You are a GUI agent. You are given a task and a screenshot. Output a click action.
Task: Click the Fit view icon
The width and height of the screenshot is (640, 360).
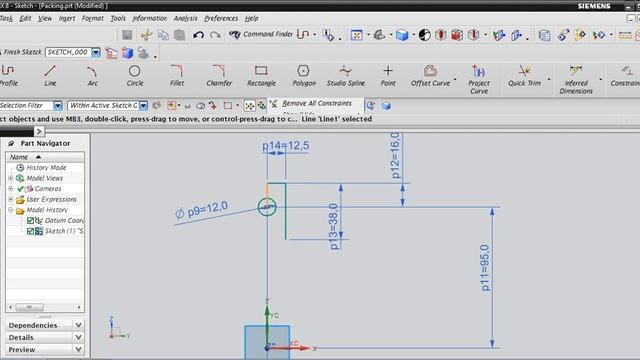click(x=356, y=35)
